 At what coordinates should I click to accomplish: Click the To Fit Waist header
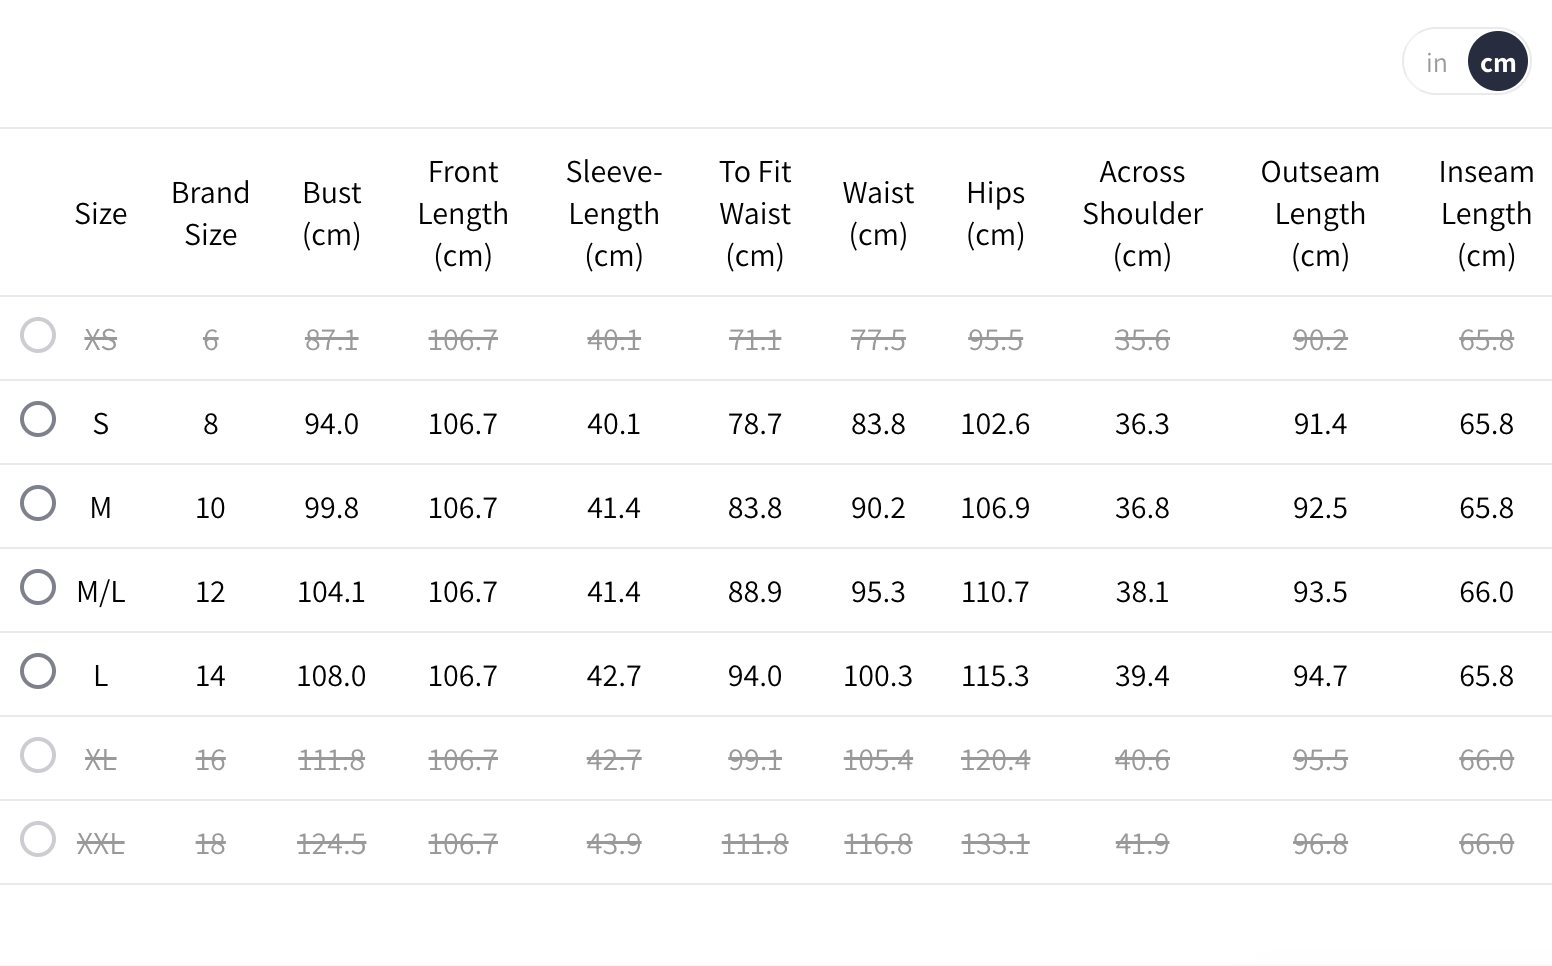click(x=755, y=213)
